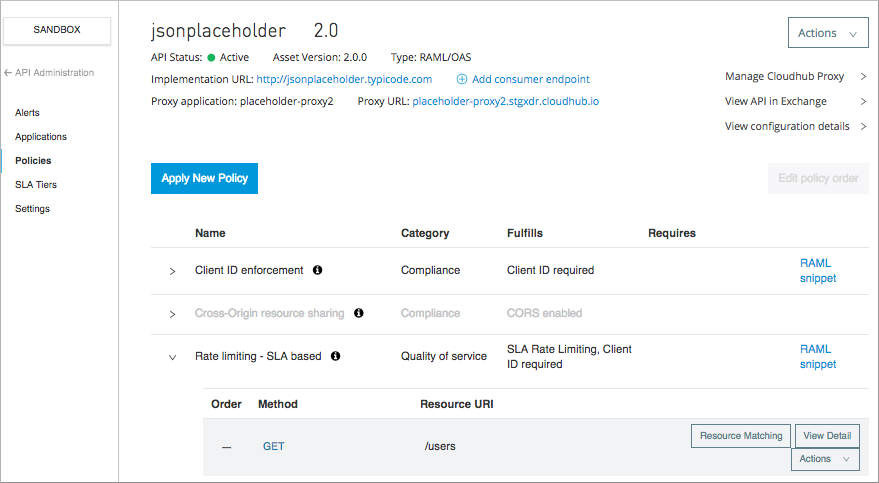Click the /users resource URI
879x483 pixels.
440,447
